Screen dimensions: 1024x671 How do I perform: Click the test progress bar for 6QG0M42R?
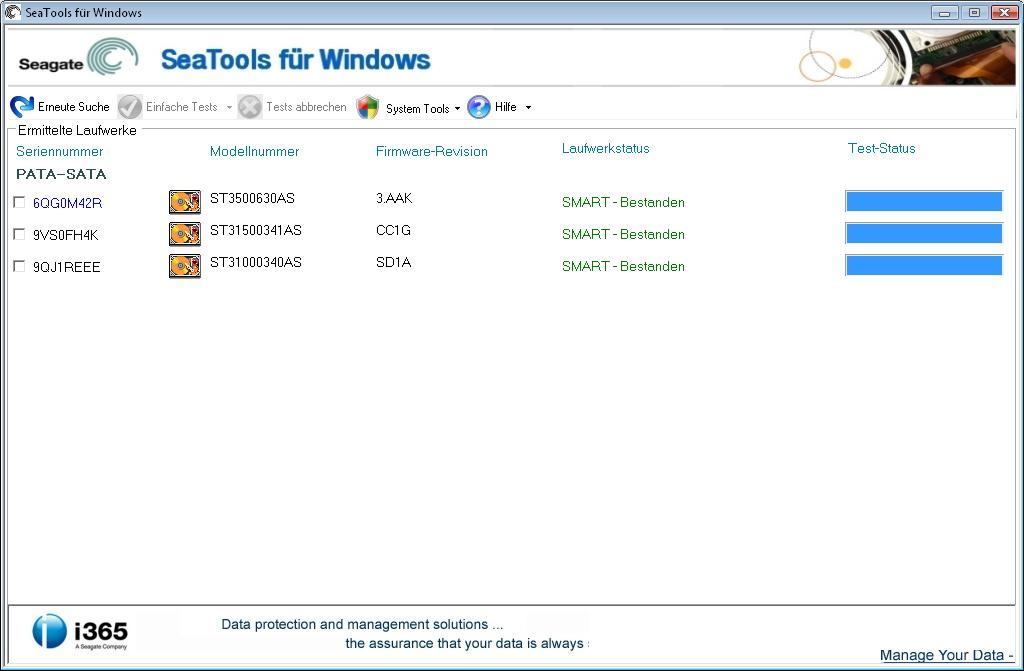coord(923,201)
